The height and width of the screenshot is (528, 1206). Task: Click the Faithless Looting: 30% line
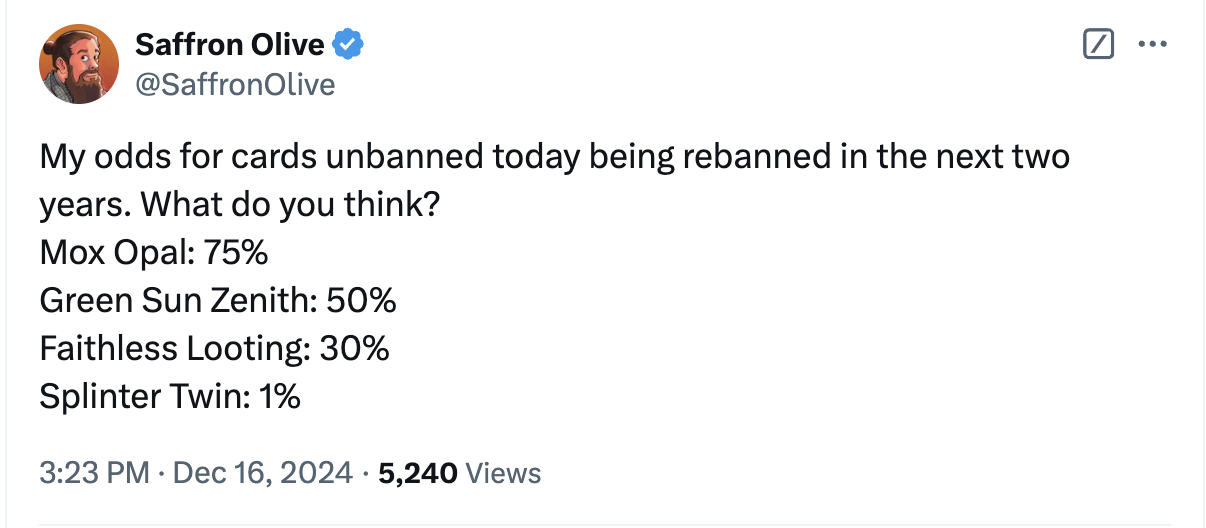[214, 348]
